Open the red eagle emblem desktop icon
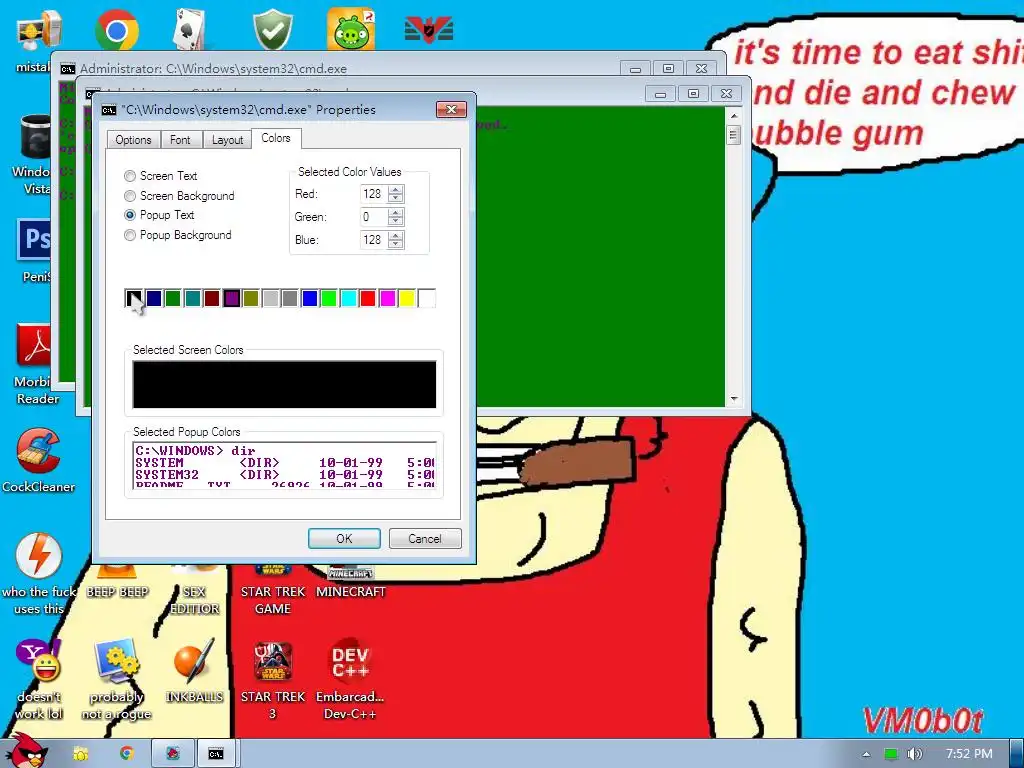This screenshot has width=1024, height=768. 428,30
